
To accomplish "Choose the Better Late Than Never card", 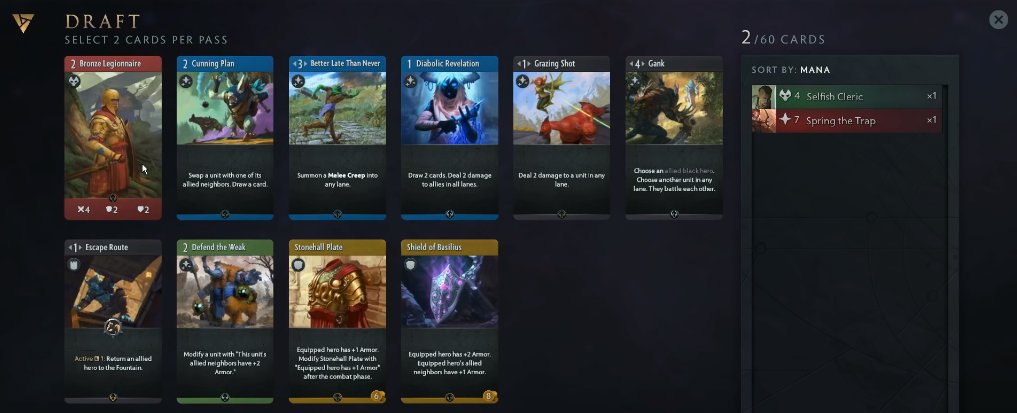I will [x=337, y=137].
